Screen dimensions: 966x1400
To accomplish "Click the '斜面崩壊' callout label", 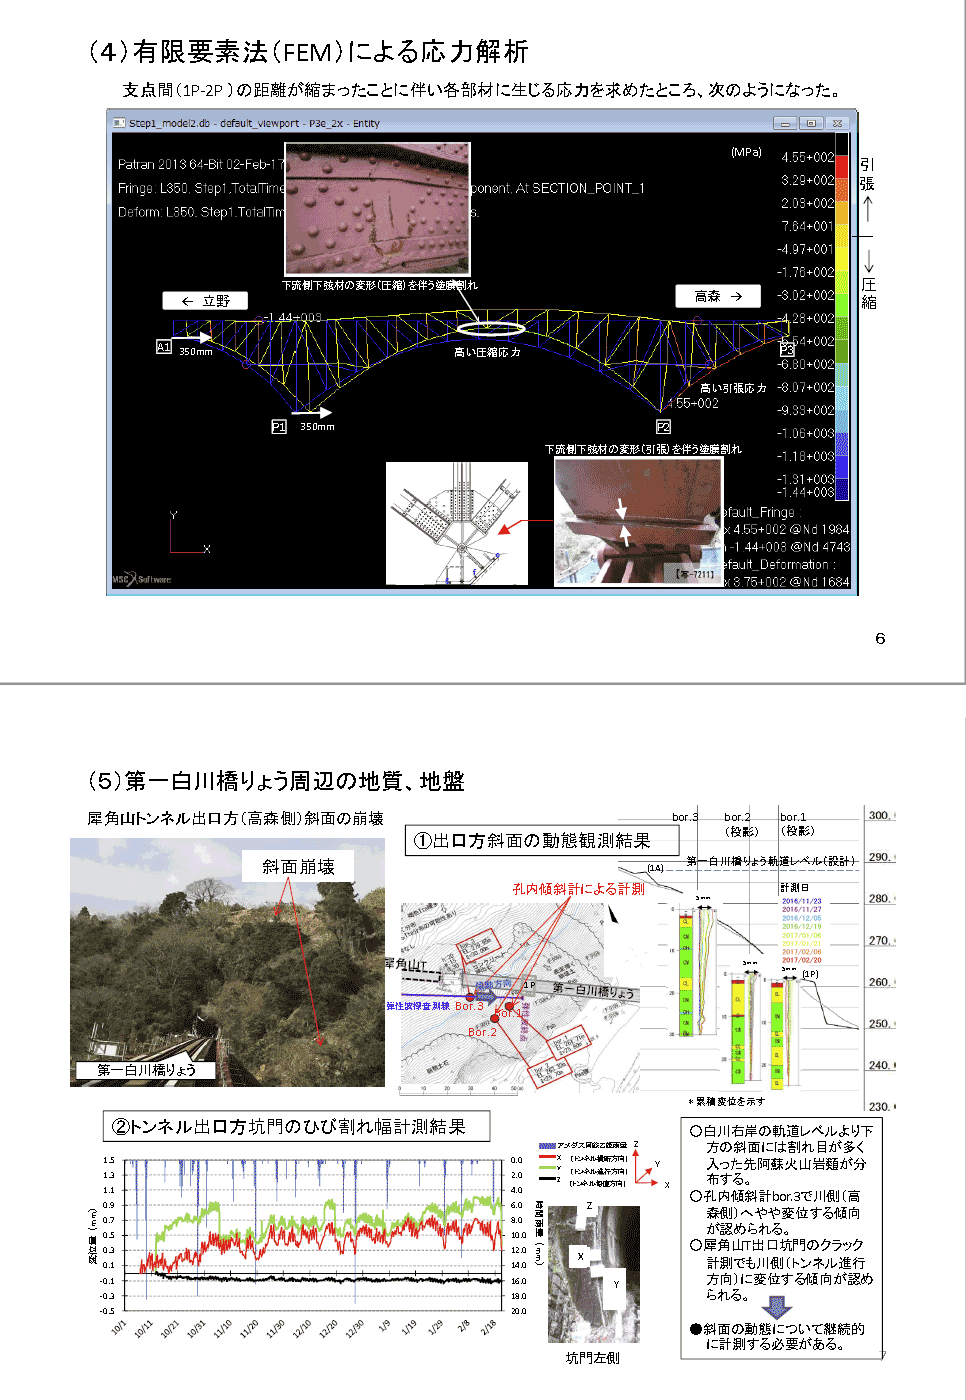I will click(x=298, y=866).
